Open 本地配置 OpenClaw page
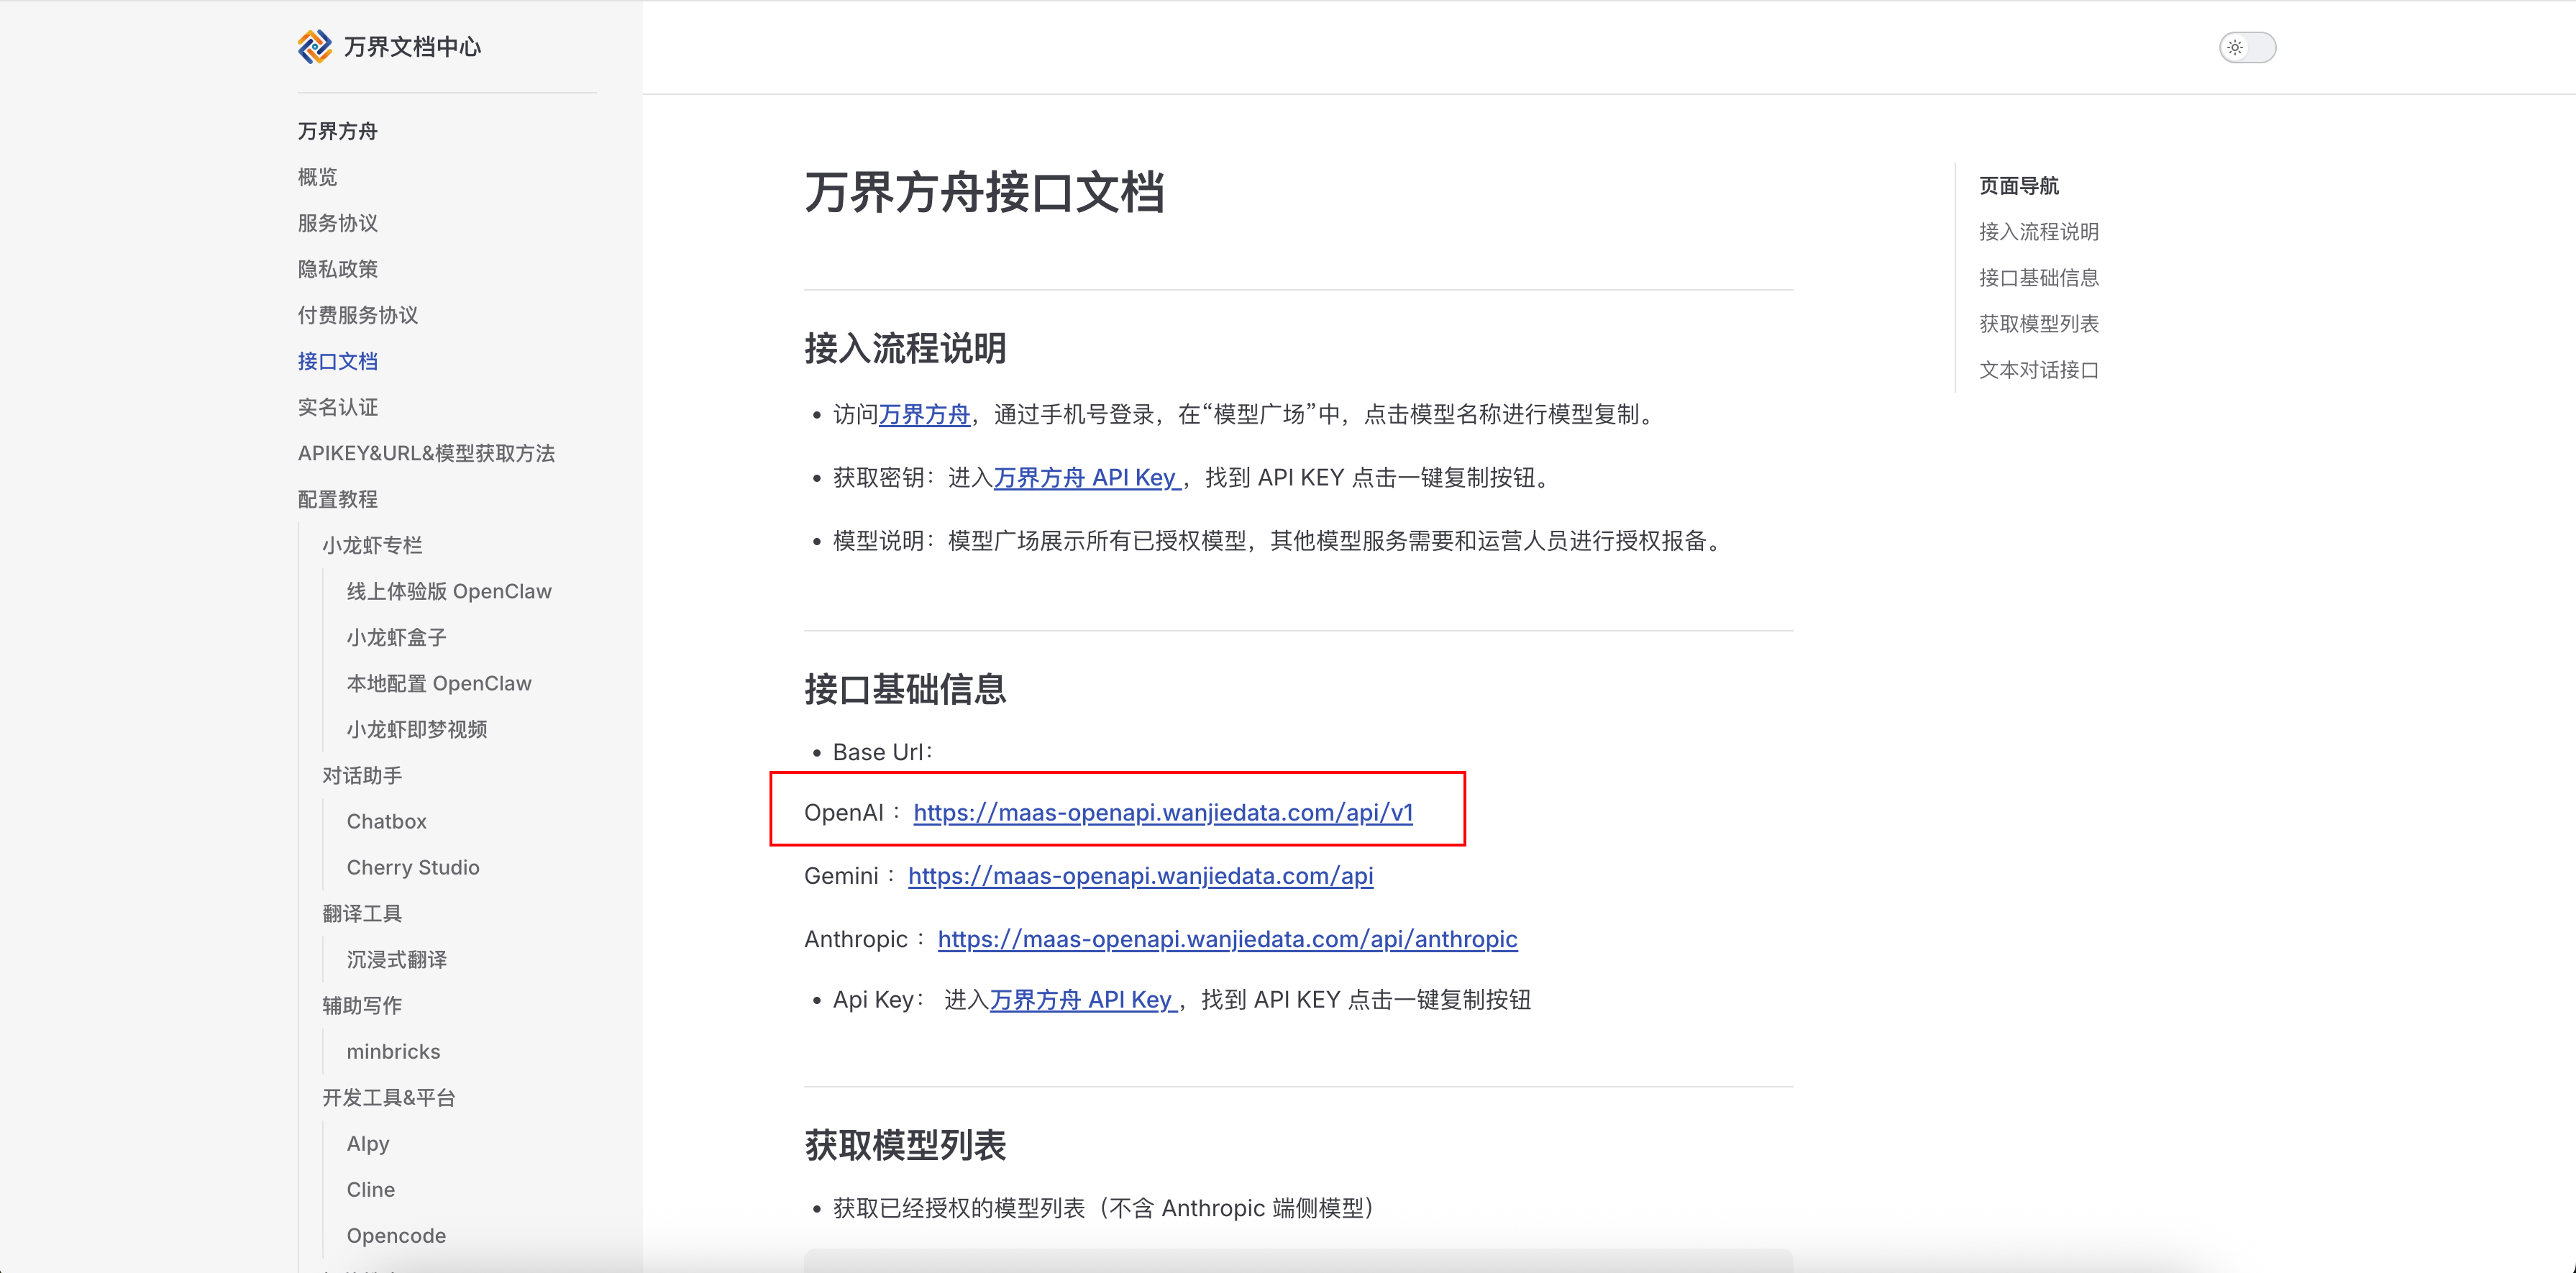Screen dimensions: 2576x1273 pyautogui.click(x=439, y=683)
